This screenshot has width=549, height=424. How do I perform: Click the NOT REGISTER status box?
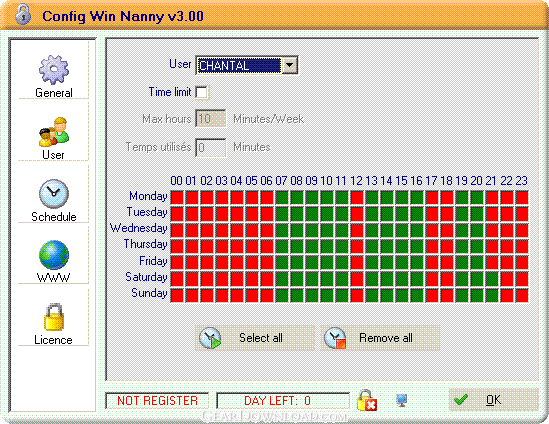coord(157,401)
